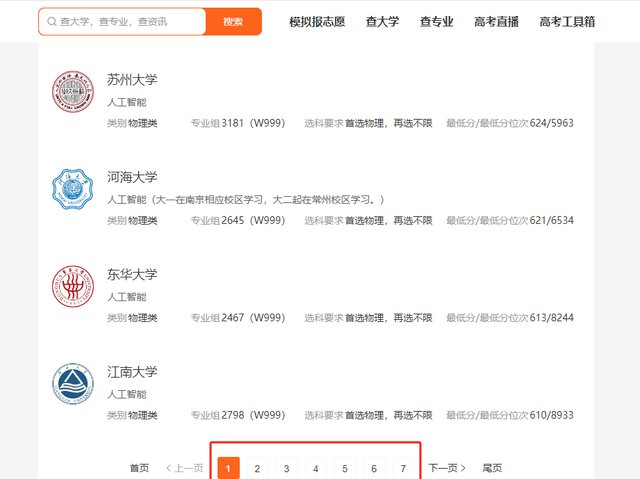Click score value 613/8244
Screen dimensions: 640x479
(x=551, y=318)
